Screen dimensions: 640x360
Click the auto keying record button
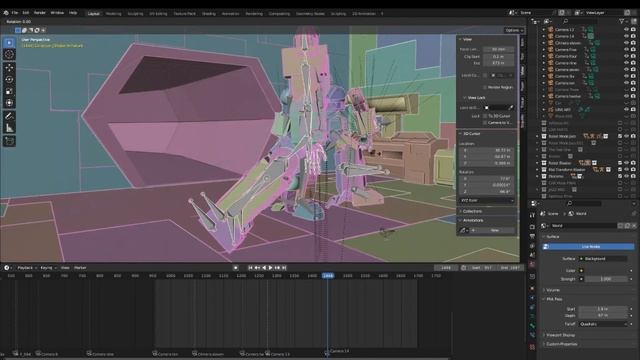tap(236, 268)
